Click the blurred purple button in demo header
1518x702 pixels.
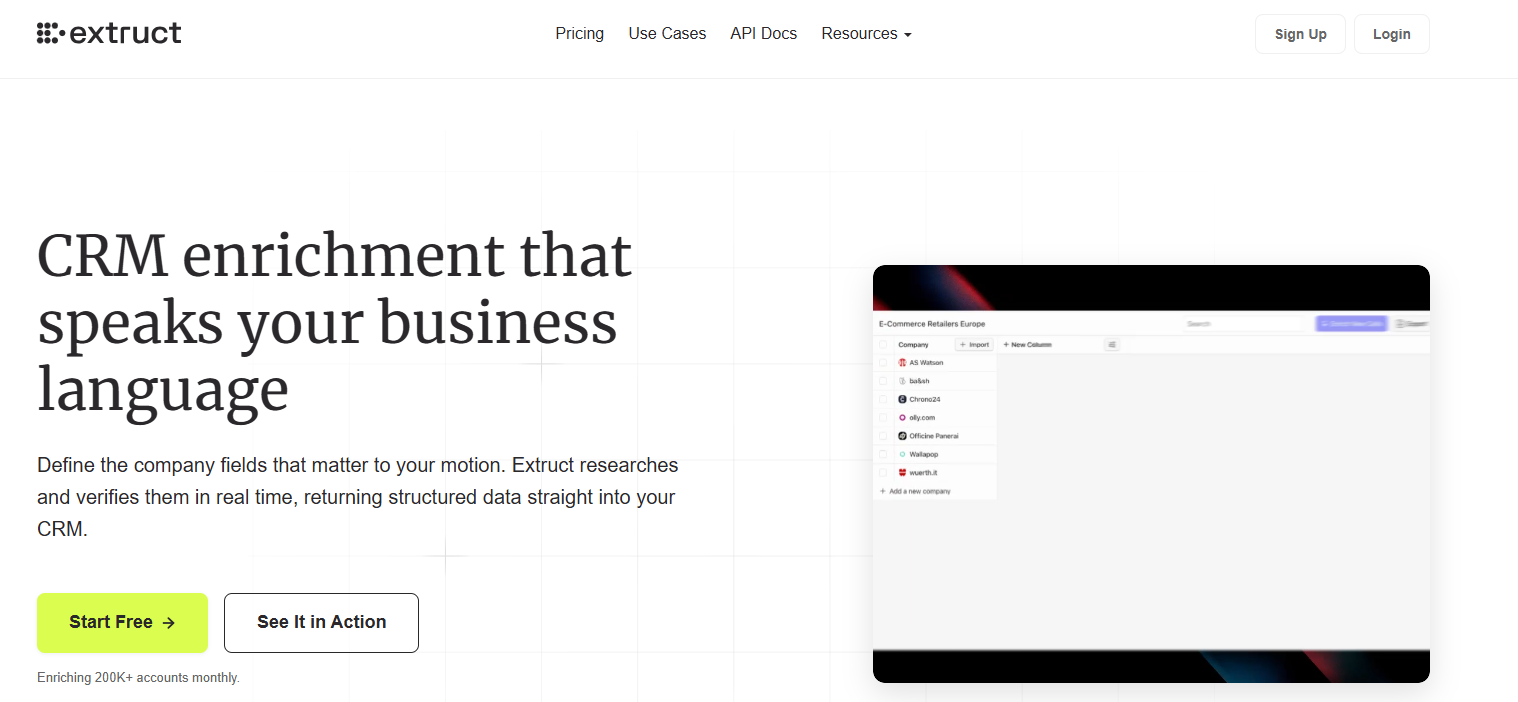click(x=1352, y=324)
